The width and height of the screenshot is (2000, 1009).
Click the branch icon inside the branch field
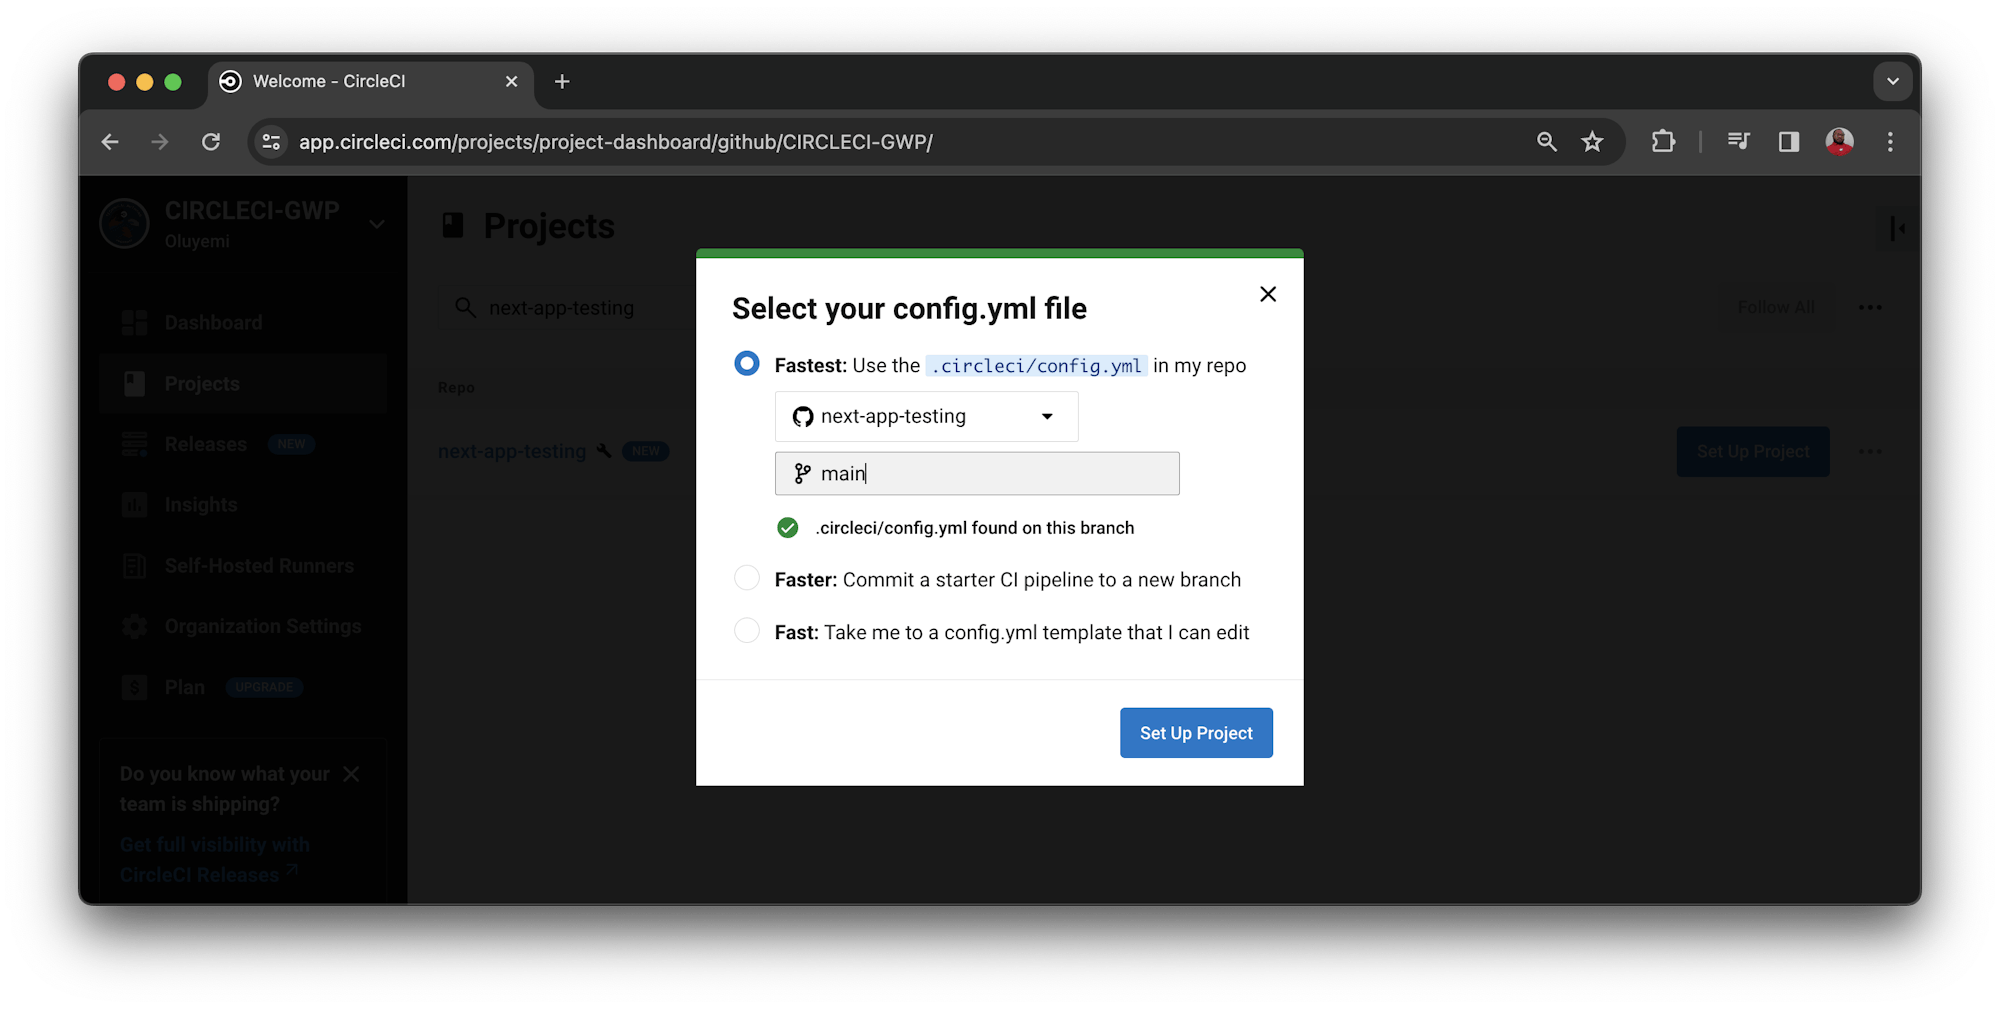(801, 473)
